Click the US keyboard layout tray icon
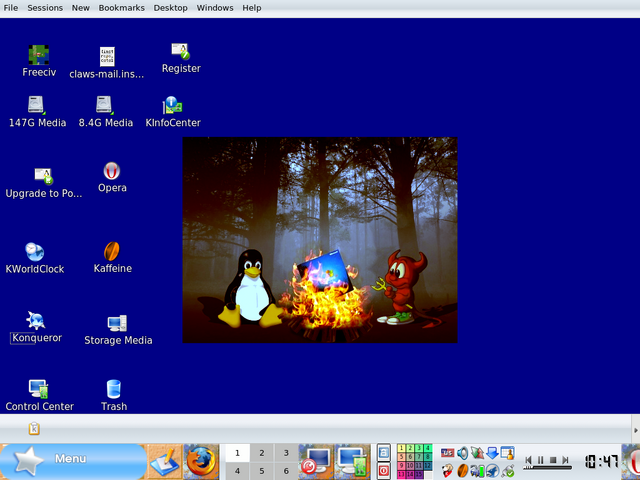This screenshot has height=480, width=640. point(447,453)
